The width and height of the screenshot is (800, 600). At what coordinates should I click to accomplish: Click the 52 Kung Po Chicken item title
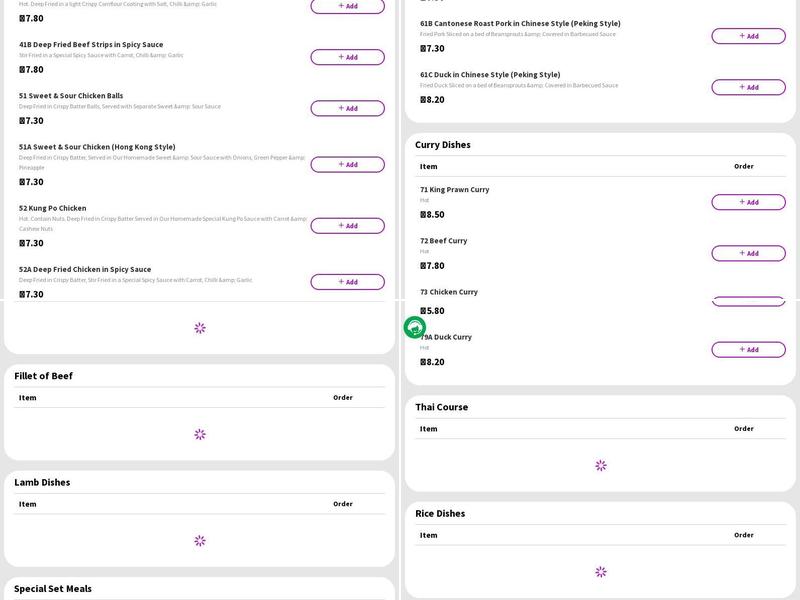(53, 208)
